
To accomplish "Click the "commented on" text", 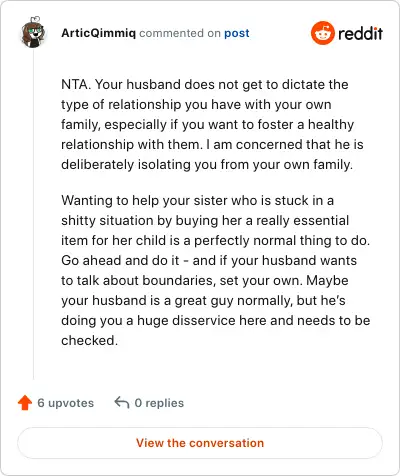I will click(180, 33).
